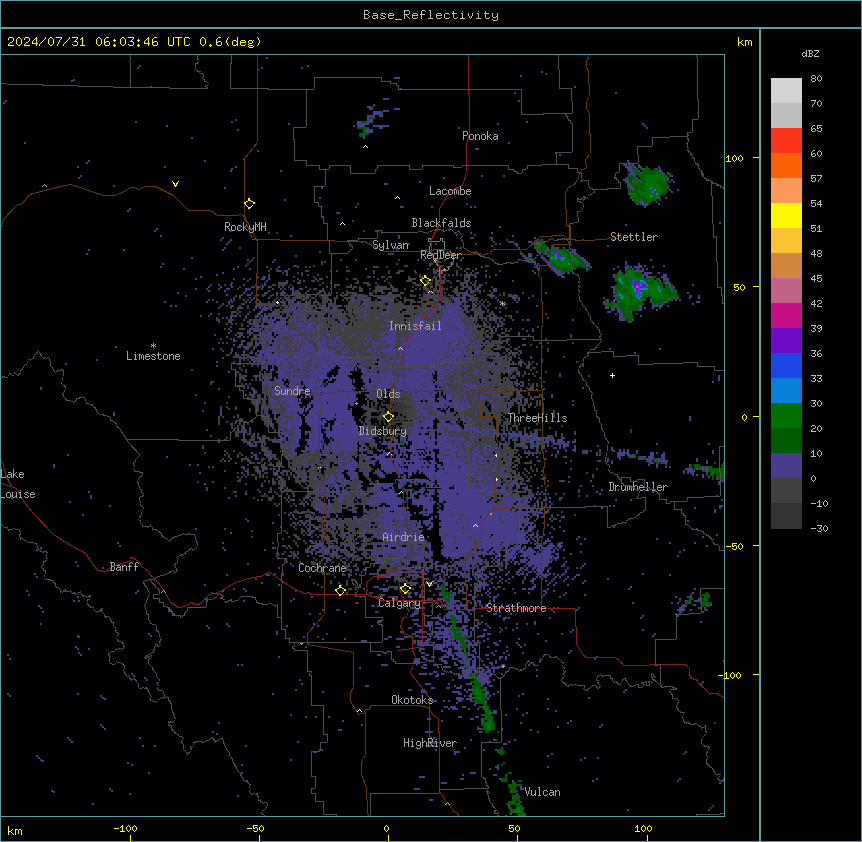Select the Drumheller label
The image size is (862, 842).
click(x=638, y=487)
